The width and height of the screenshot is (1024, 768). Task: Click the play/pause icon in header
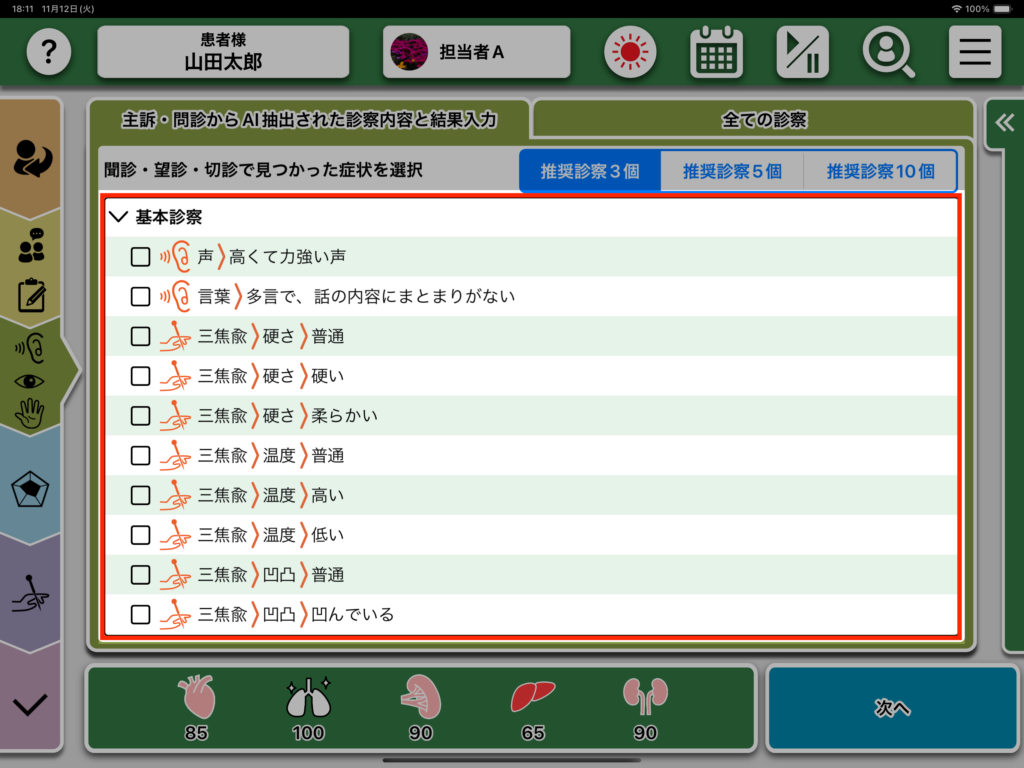click(x=802, y=52)
